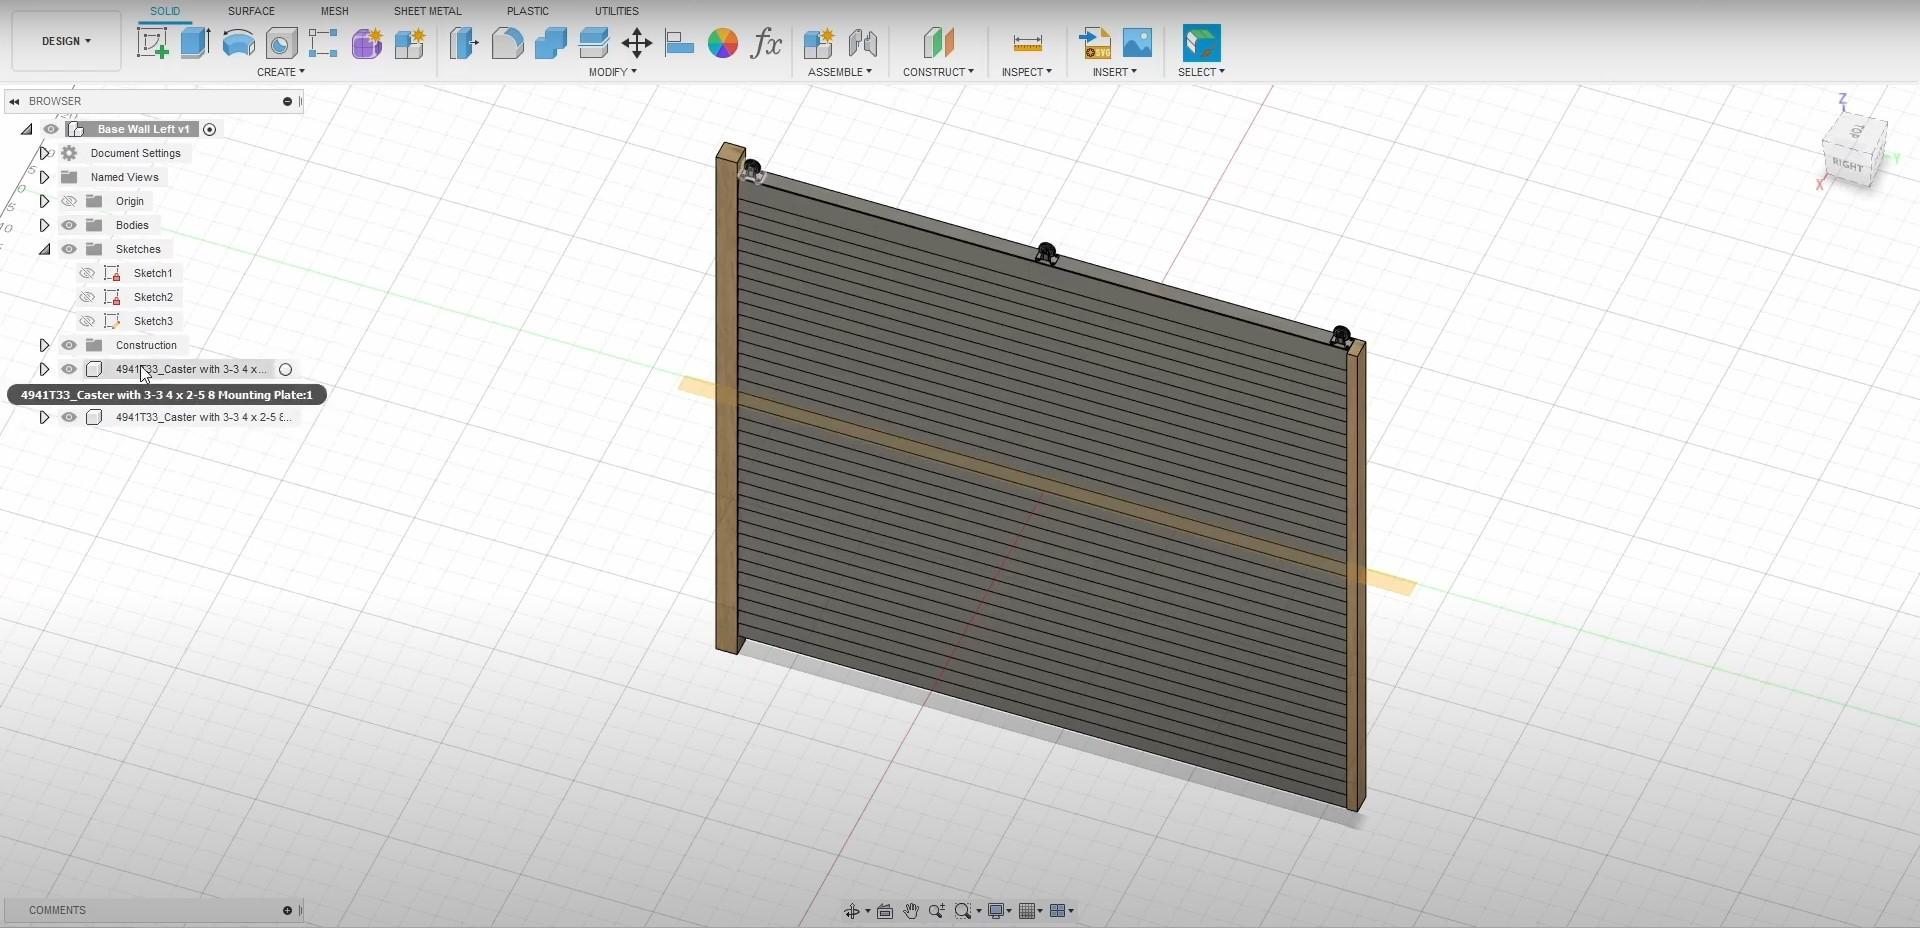Select the Align tool
1920x928 pixels.
pyautogui.click(x=679, y=43)
